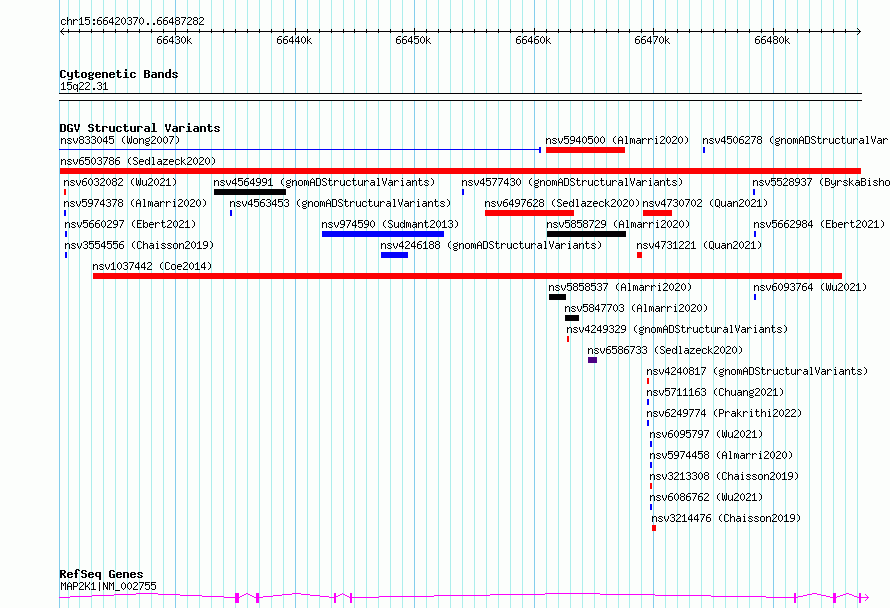Image resolution: width=890 pixels, height=608 pixels.
Task: Open nsv5974378 (Almarri2020) variant label
Action: [135, 203]
